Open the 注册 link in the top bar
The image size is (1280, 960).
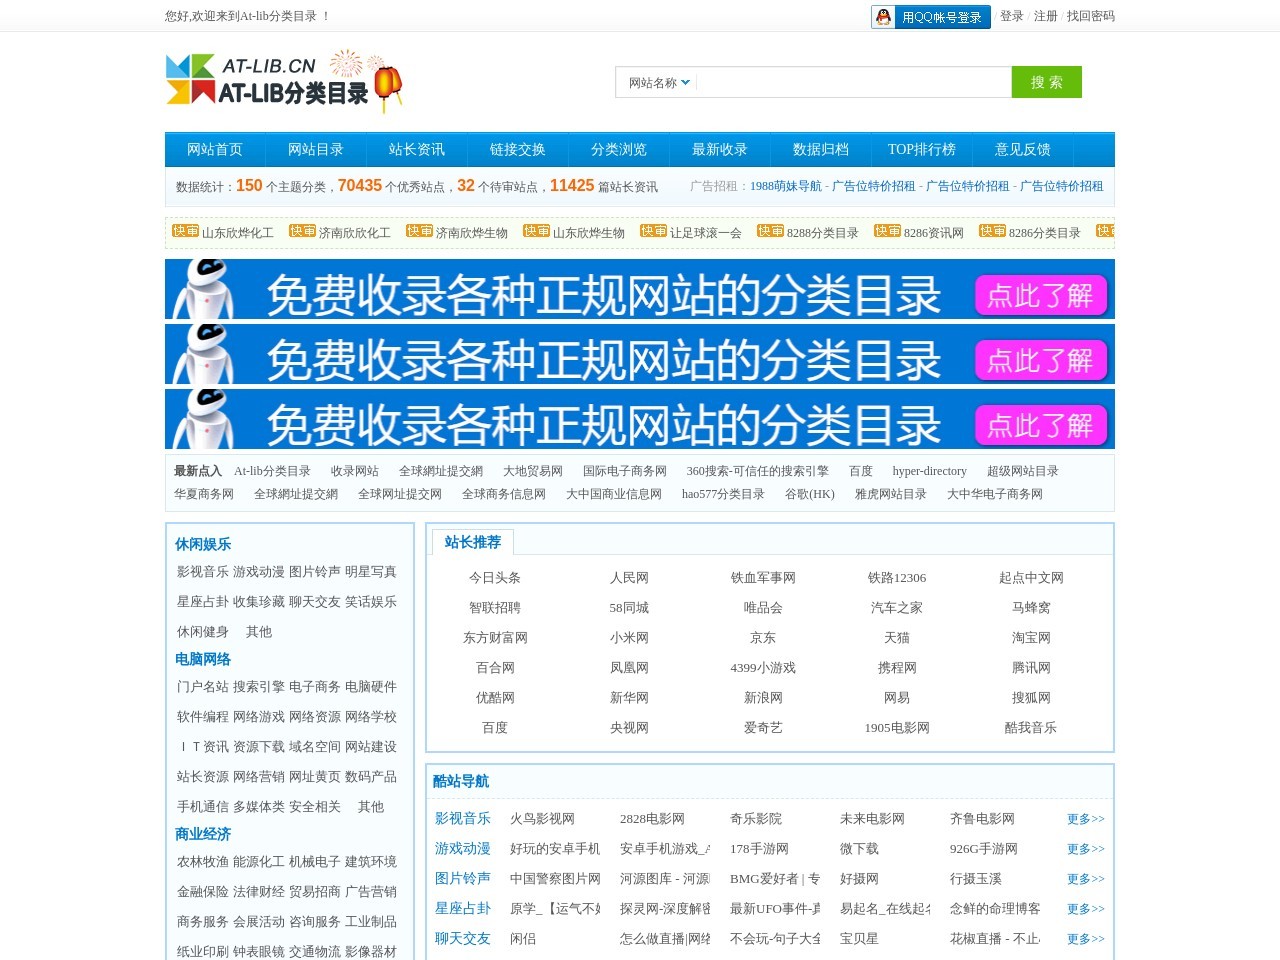coord(1045,16)
